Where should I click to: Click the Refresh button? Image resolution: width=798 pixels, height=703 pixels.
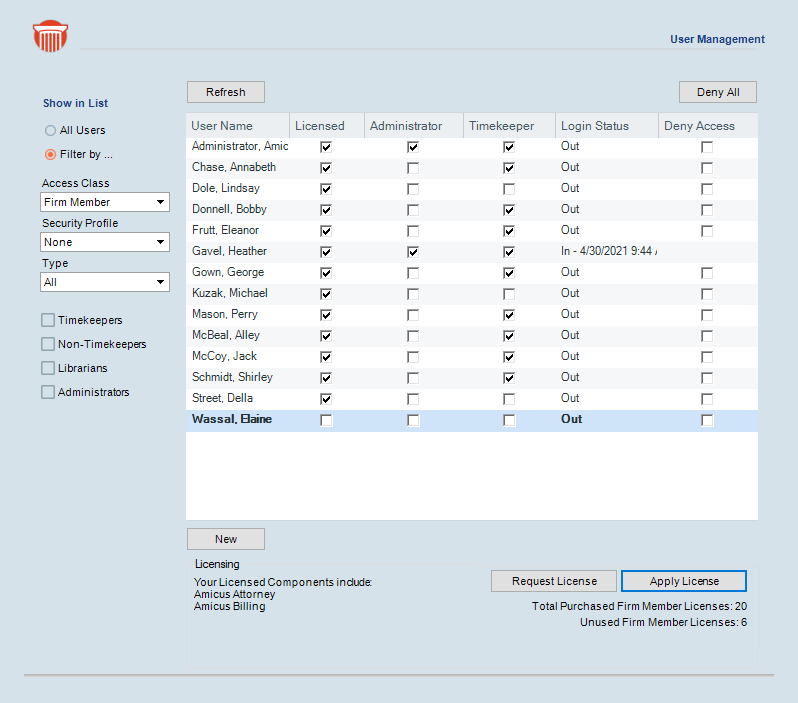[x=226, y=92]
